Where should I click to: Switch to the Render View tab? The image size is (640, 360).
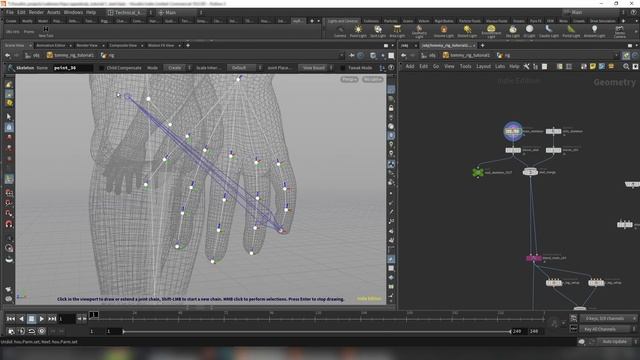click(x=87, y=45)
